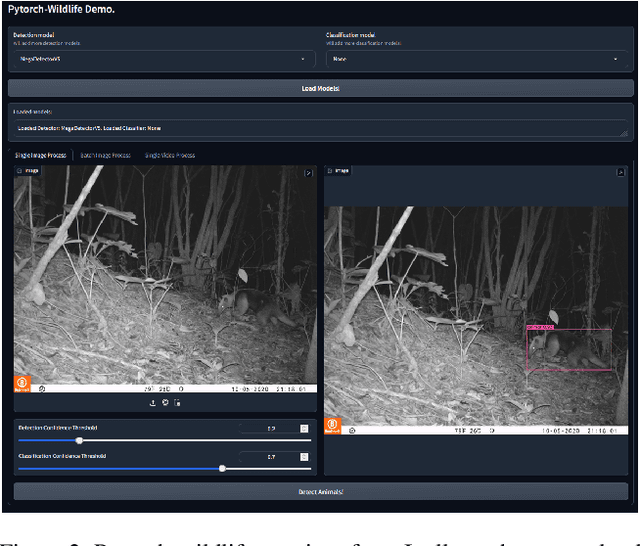
Task: Click the Detection Confidence Threshold number field
Action: (x=268, y=428)
